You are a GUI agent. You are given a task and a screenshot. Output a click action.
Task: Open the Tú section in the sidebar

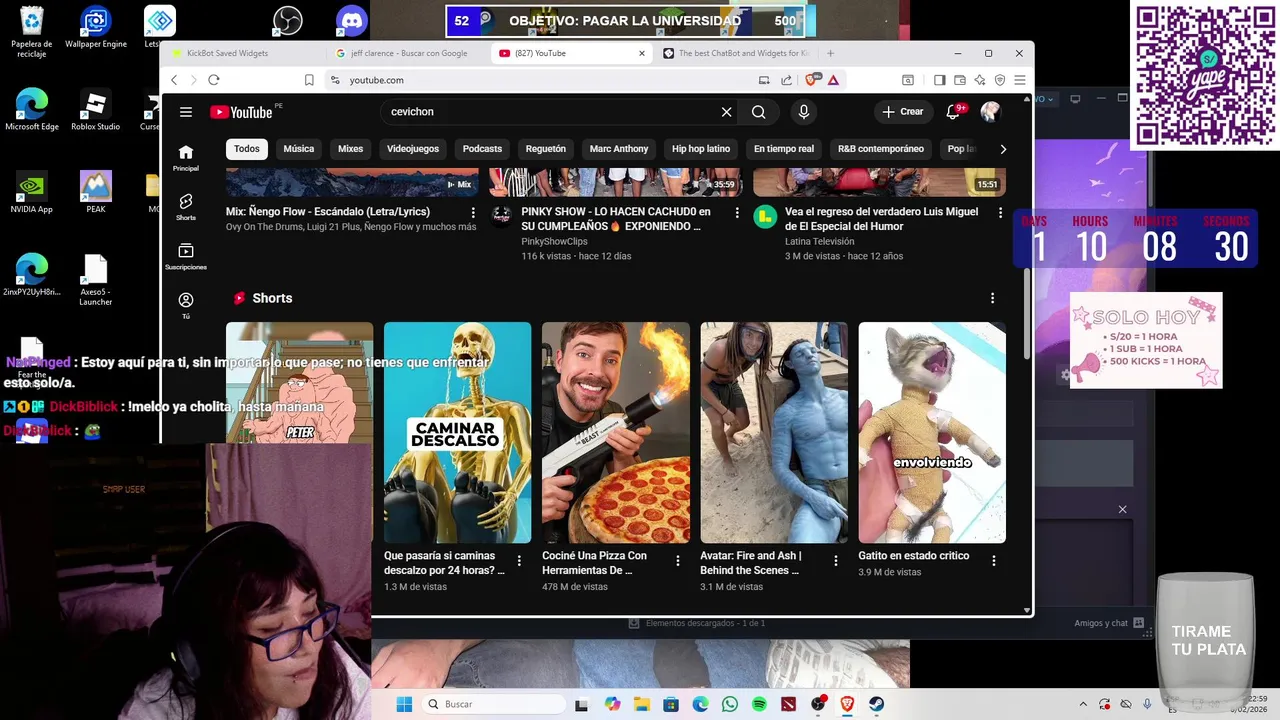(x=186, y=305)
